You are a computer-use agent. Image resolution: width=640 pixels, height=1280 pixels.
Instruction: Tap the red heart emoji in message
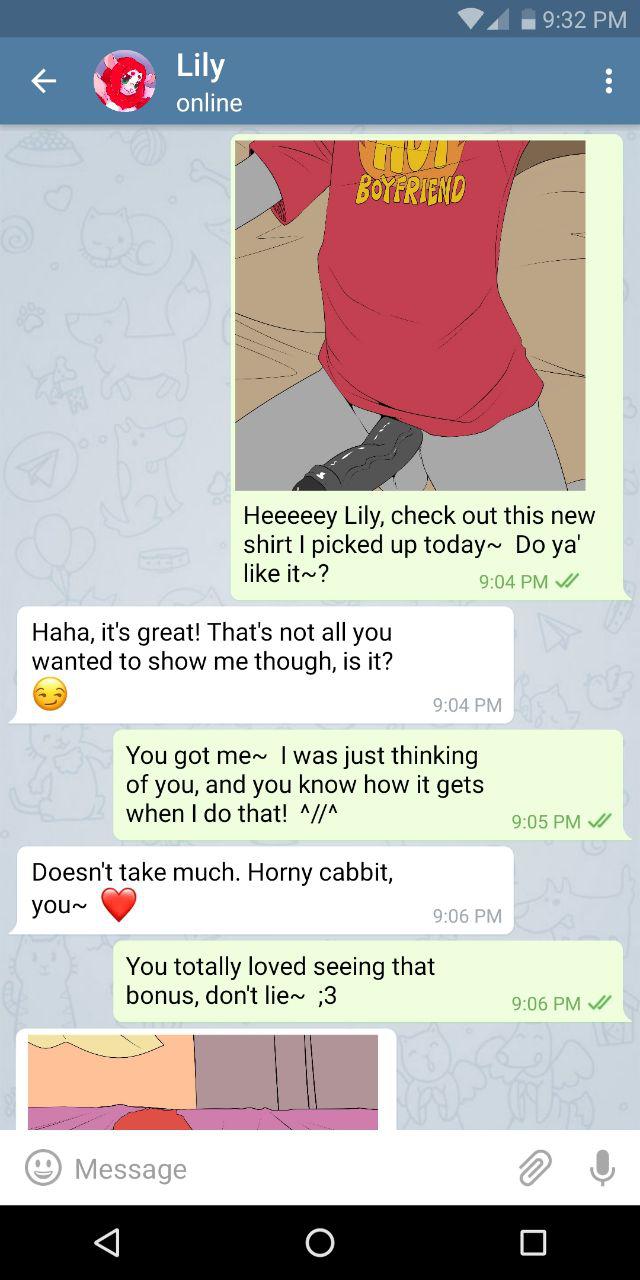[118, 905]
